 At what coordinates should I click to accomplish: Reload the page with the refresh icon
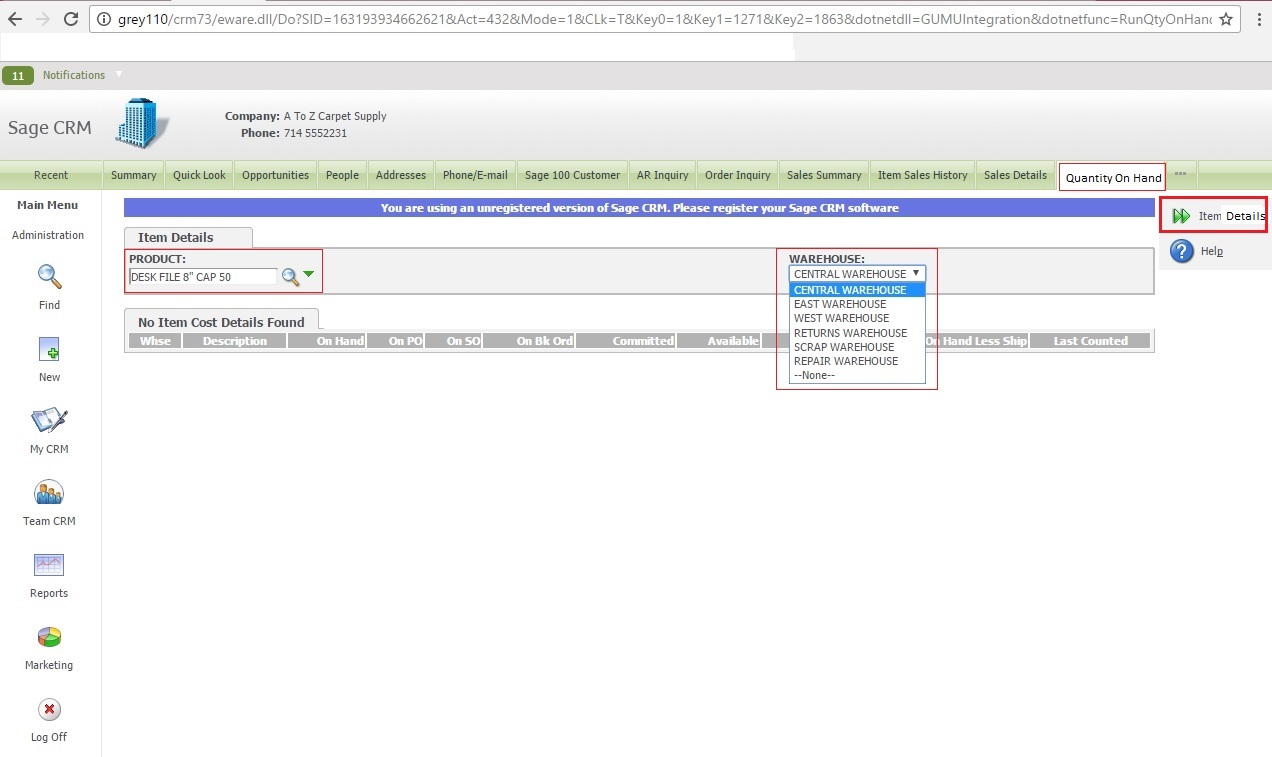[71, 19]
